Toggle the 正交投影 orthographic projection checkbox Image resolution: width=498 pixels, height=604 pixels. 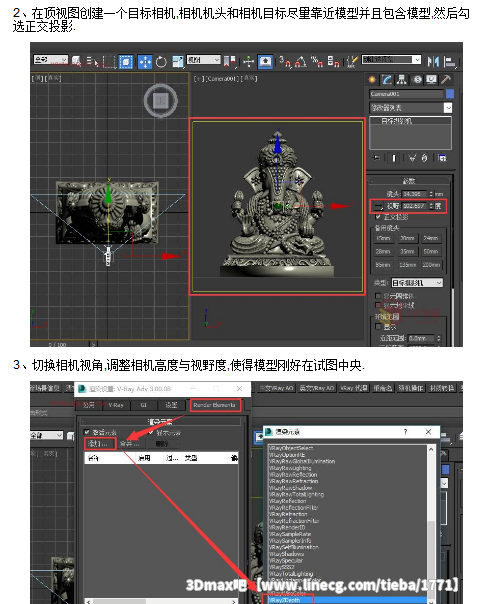point(378,217)
